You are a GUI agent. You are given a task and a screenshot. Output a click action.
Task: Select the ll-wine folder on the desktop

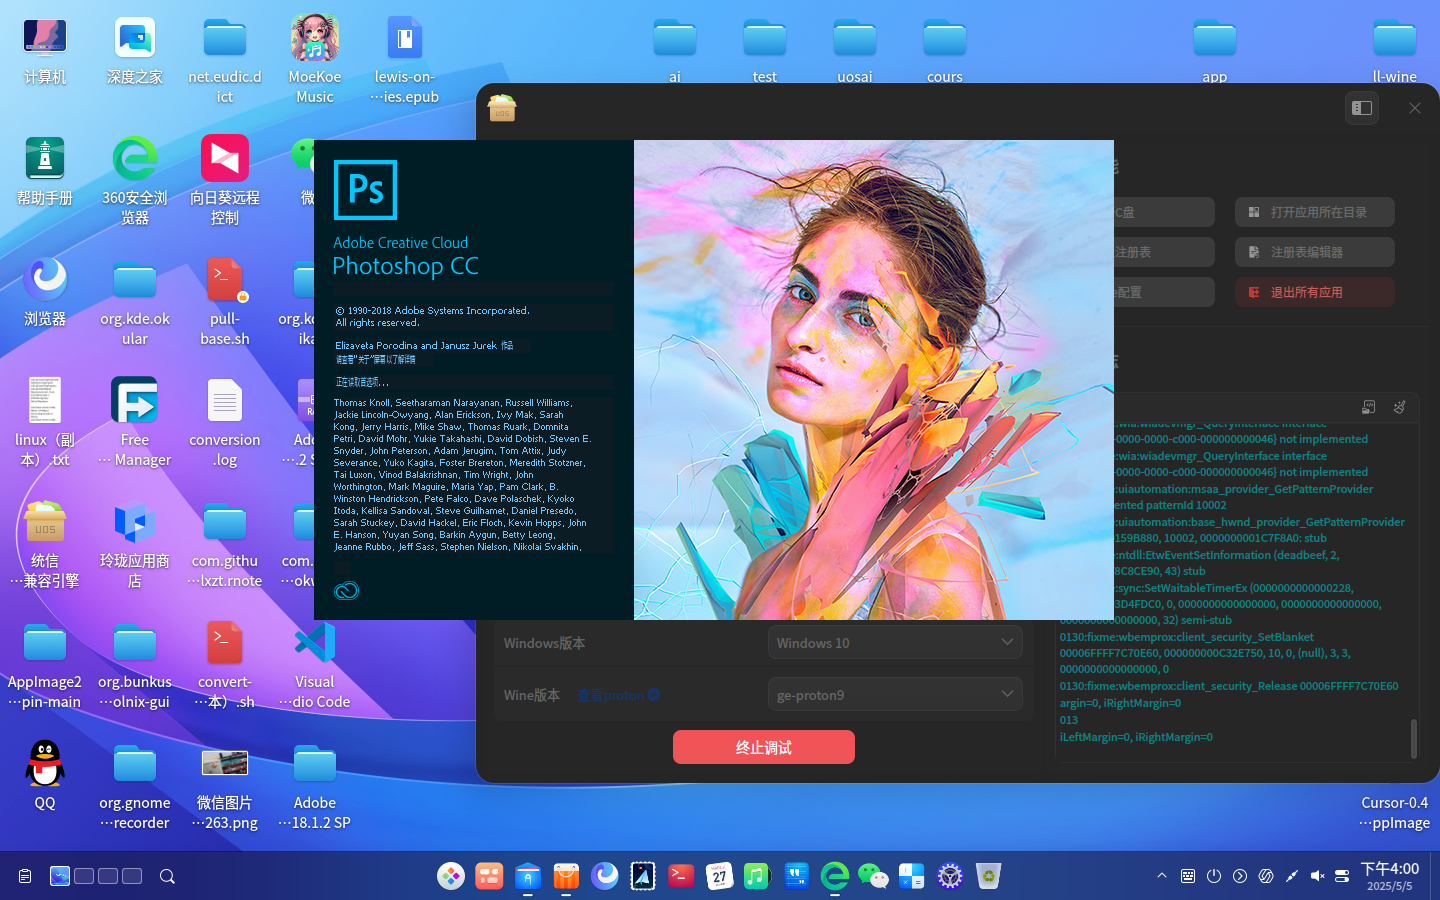point(1395,50)
